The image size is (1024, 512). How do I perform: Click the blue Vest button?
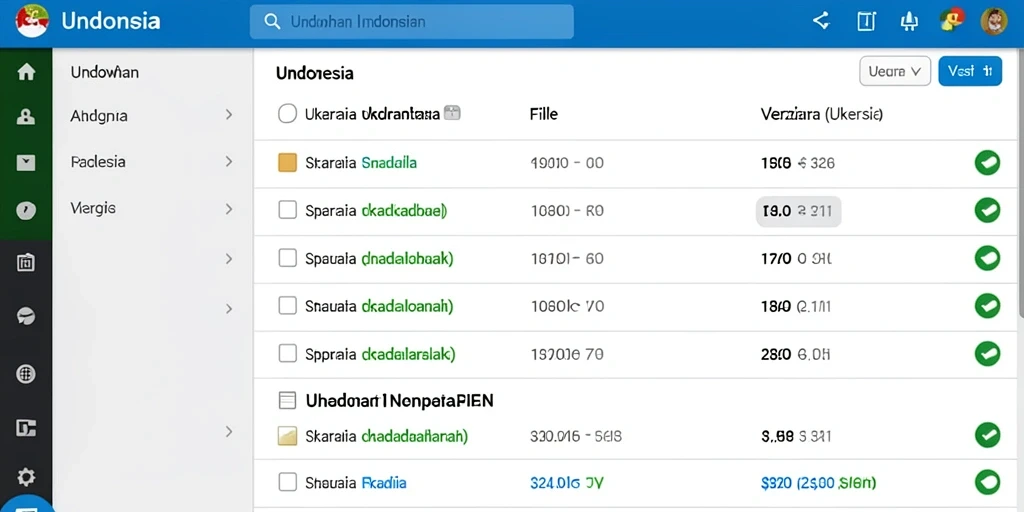point(970,71)
